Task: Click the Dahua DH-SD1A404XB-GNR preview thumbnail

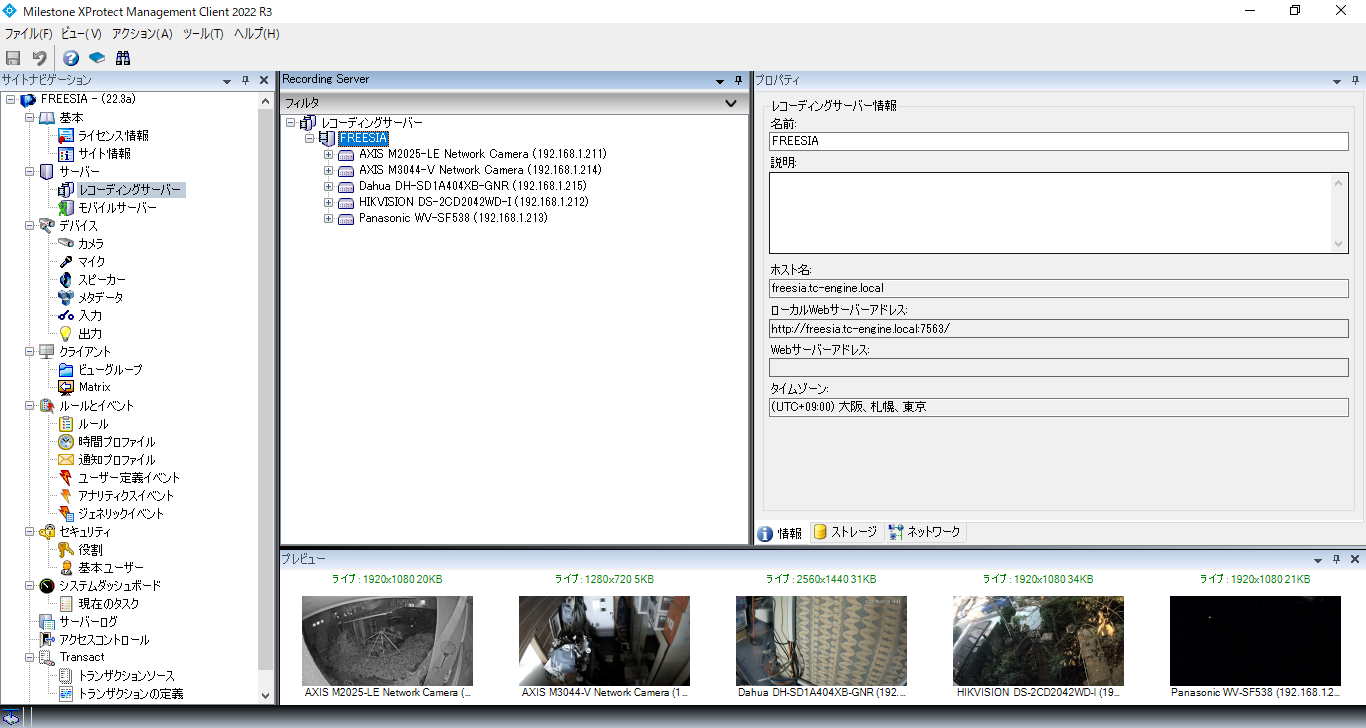Action: point(821,641)
